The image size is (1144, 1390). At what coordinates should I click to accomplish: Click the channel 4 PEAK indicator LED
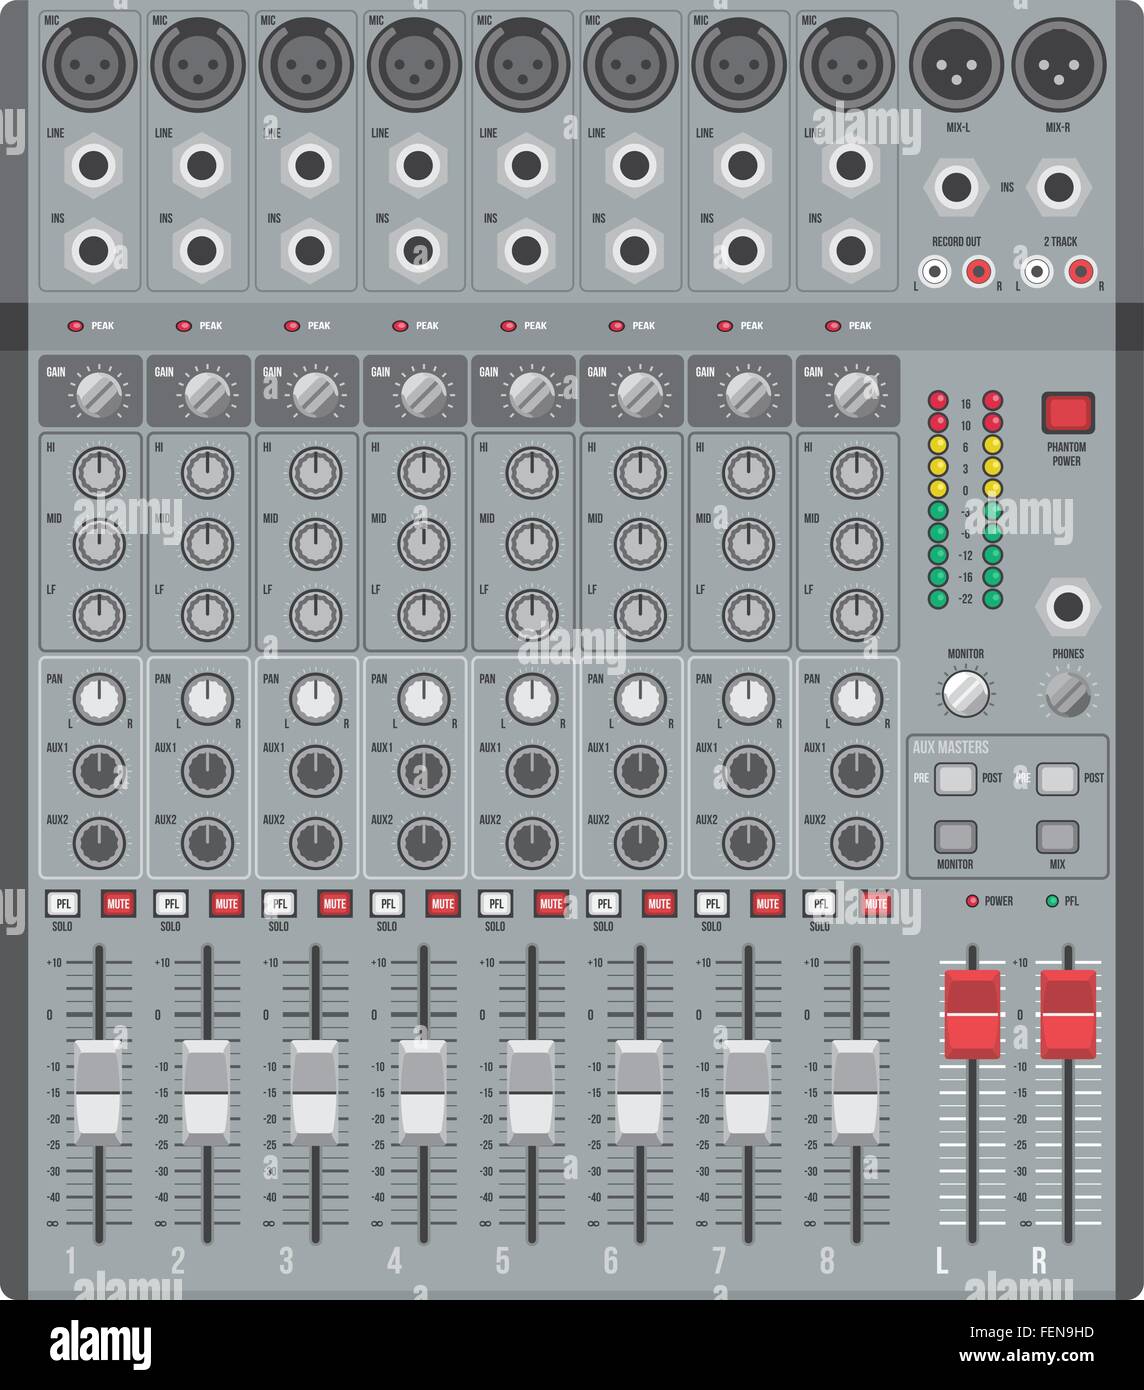pyautogui.click(x=400, y=326)
